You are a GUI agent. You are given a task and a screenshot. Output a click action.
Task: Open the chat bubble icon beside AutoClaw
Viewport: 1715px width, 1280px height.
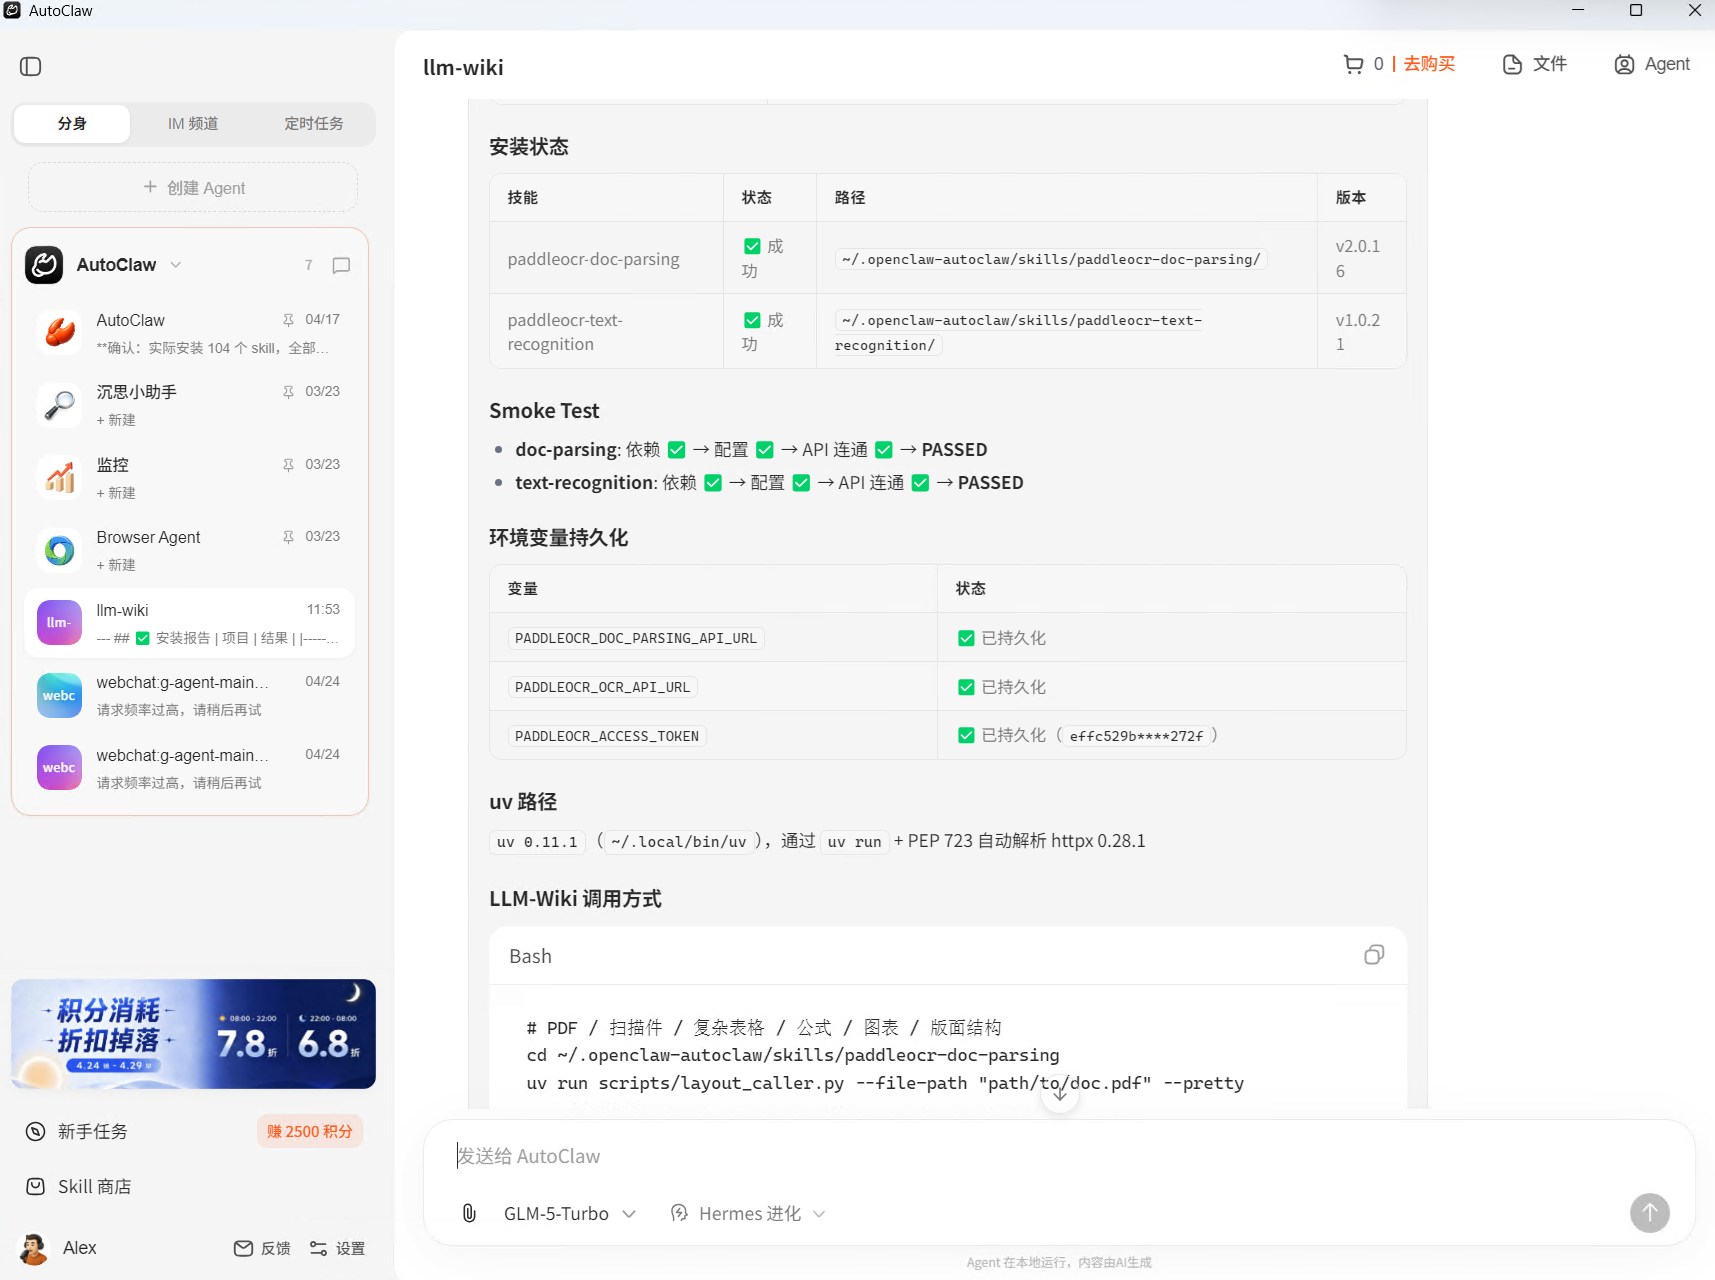[341, 265]
